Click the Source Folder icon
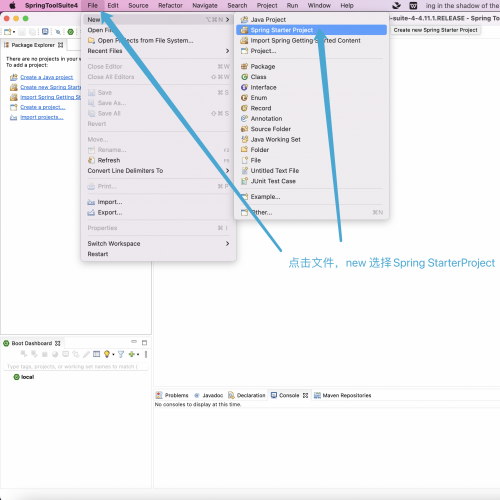 pos(244,129)
